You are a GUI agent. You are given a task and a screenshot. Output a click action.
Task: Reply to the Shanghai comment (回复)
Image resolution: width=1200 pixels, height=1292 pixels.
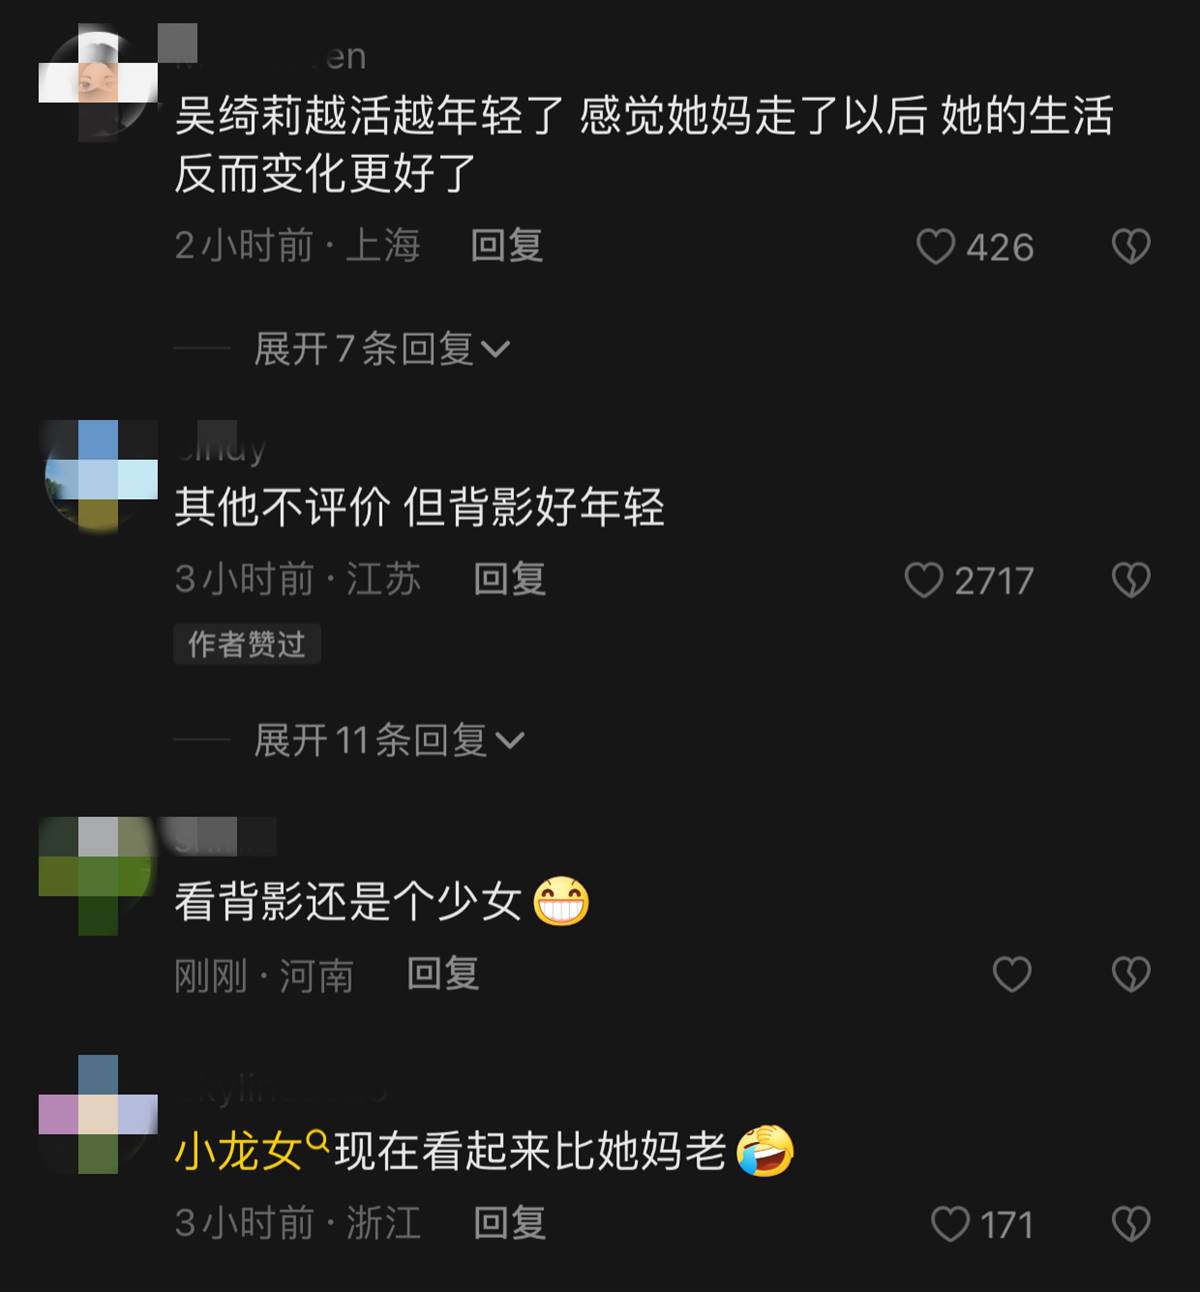[507, 246]
